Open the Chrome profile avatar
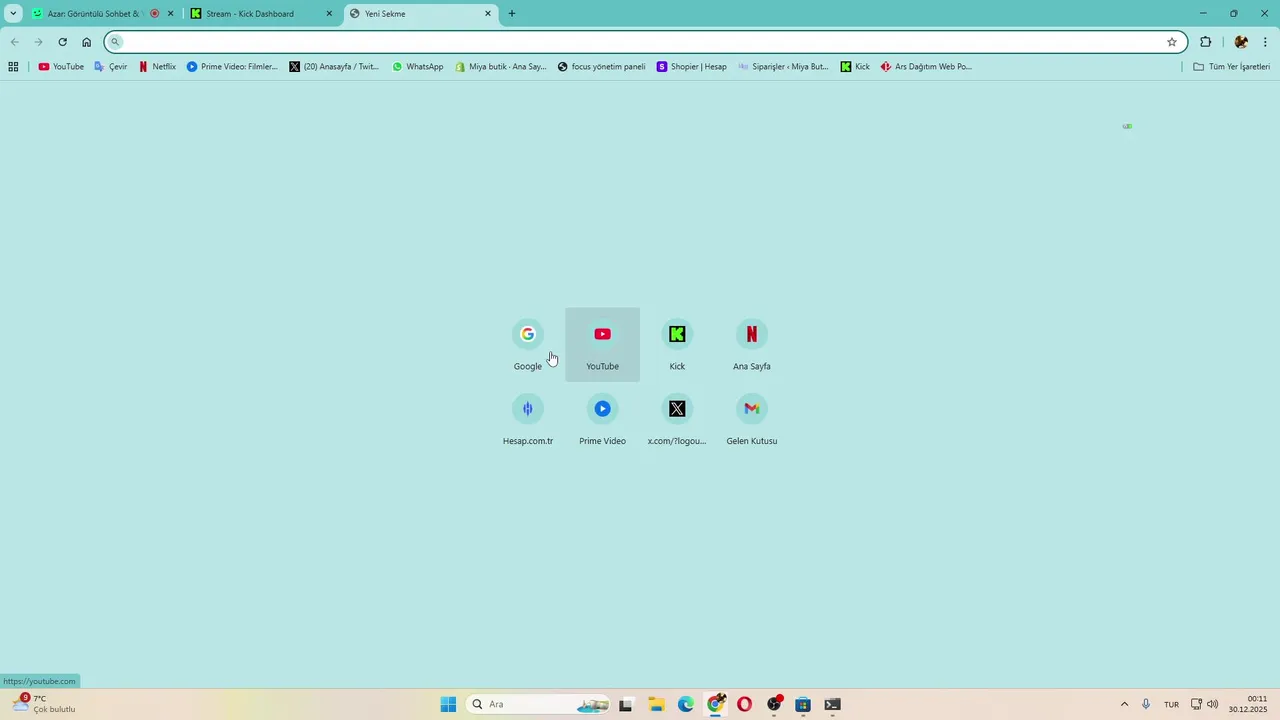The image size is (1280, 720). click(1241, 42)
